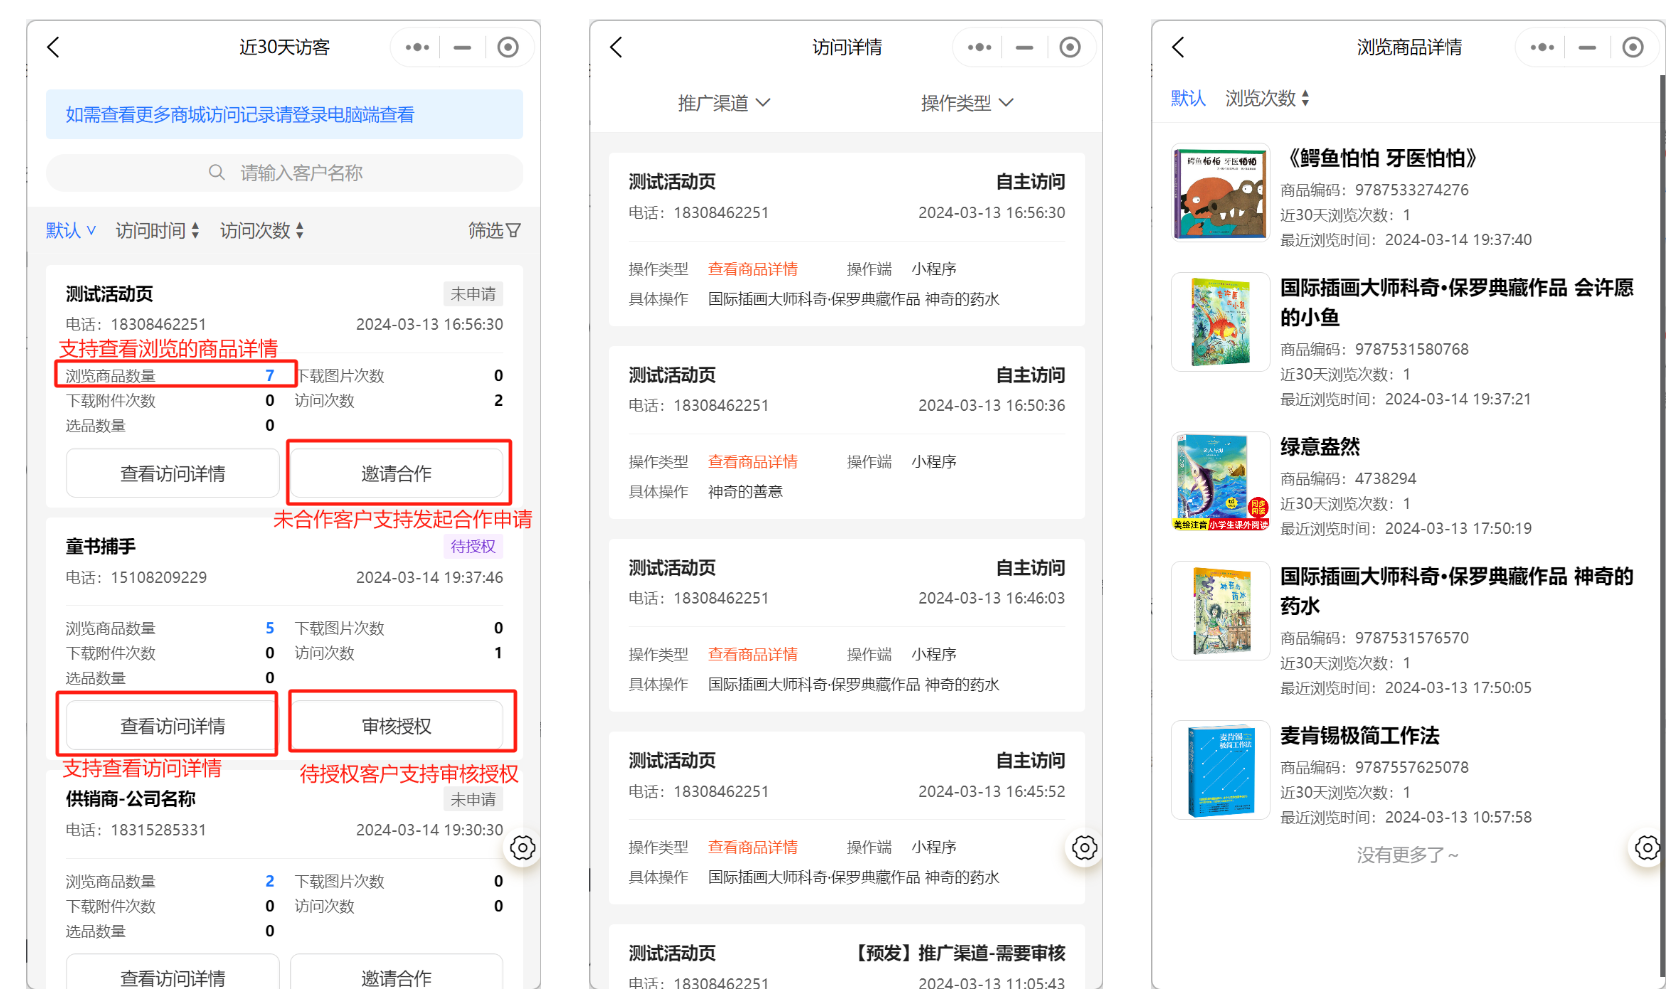The image size is (1680, 1004).
Task: Click the blue notice about 电脑端查看
Action: [284, 114]
